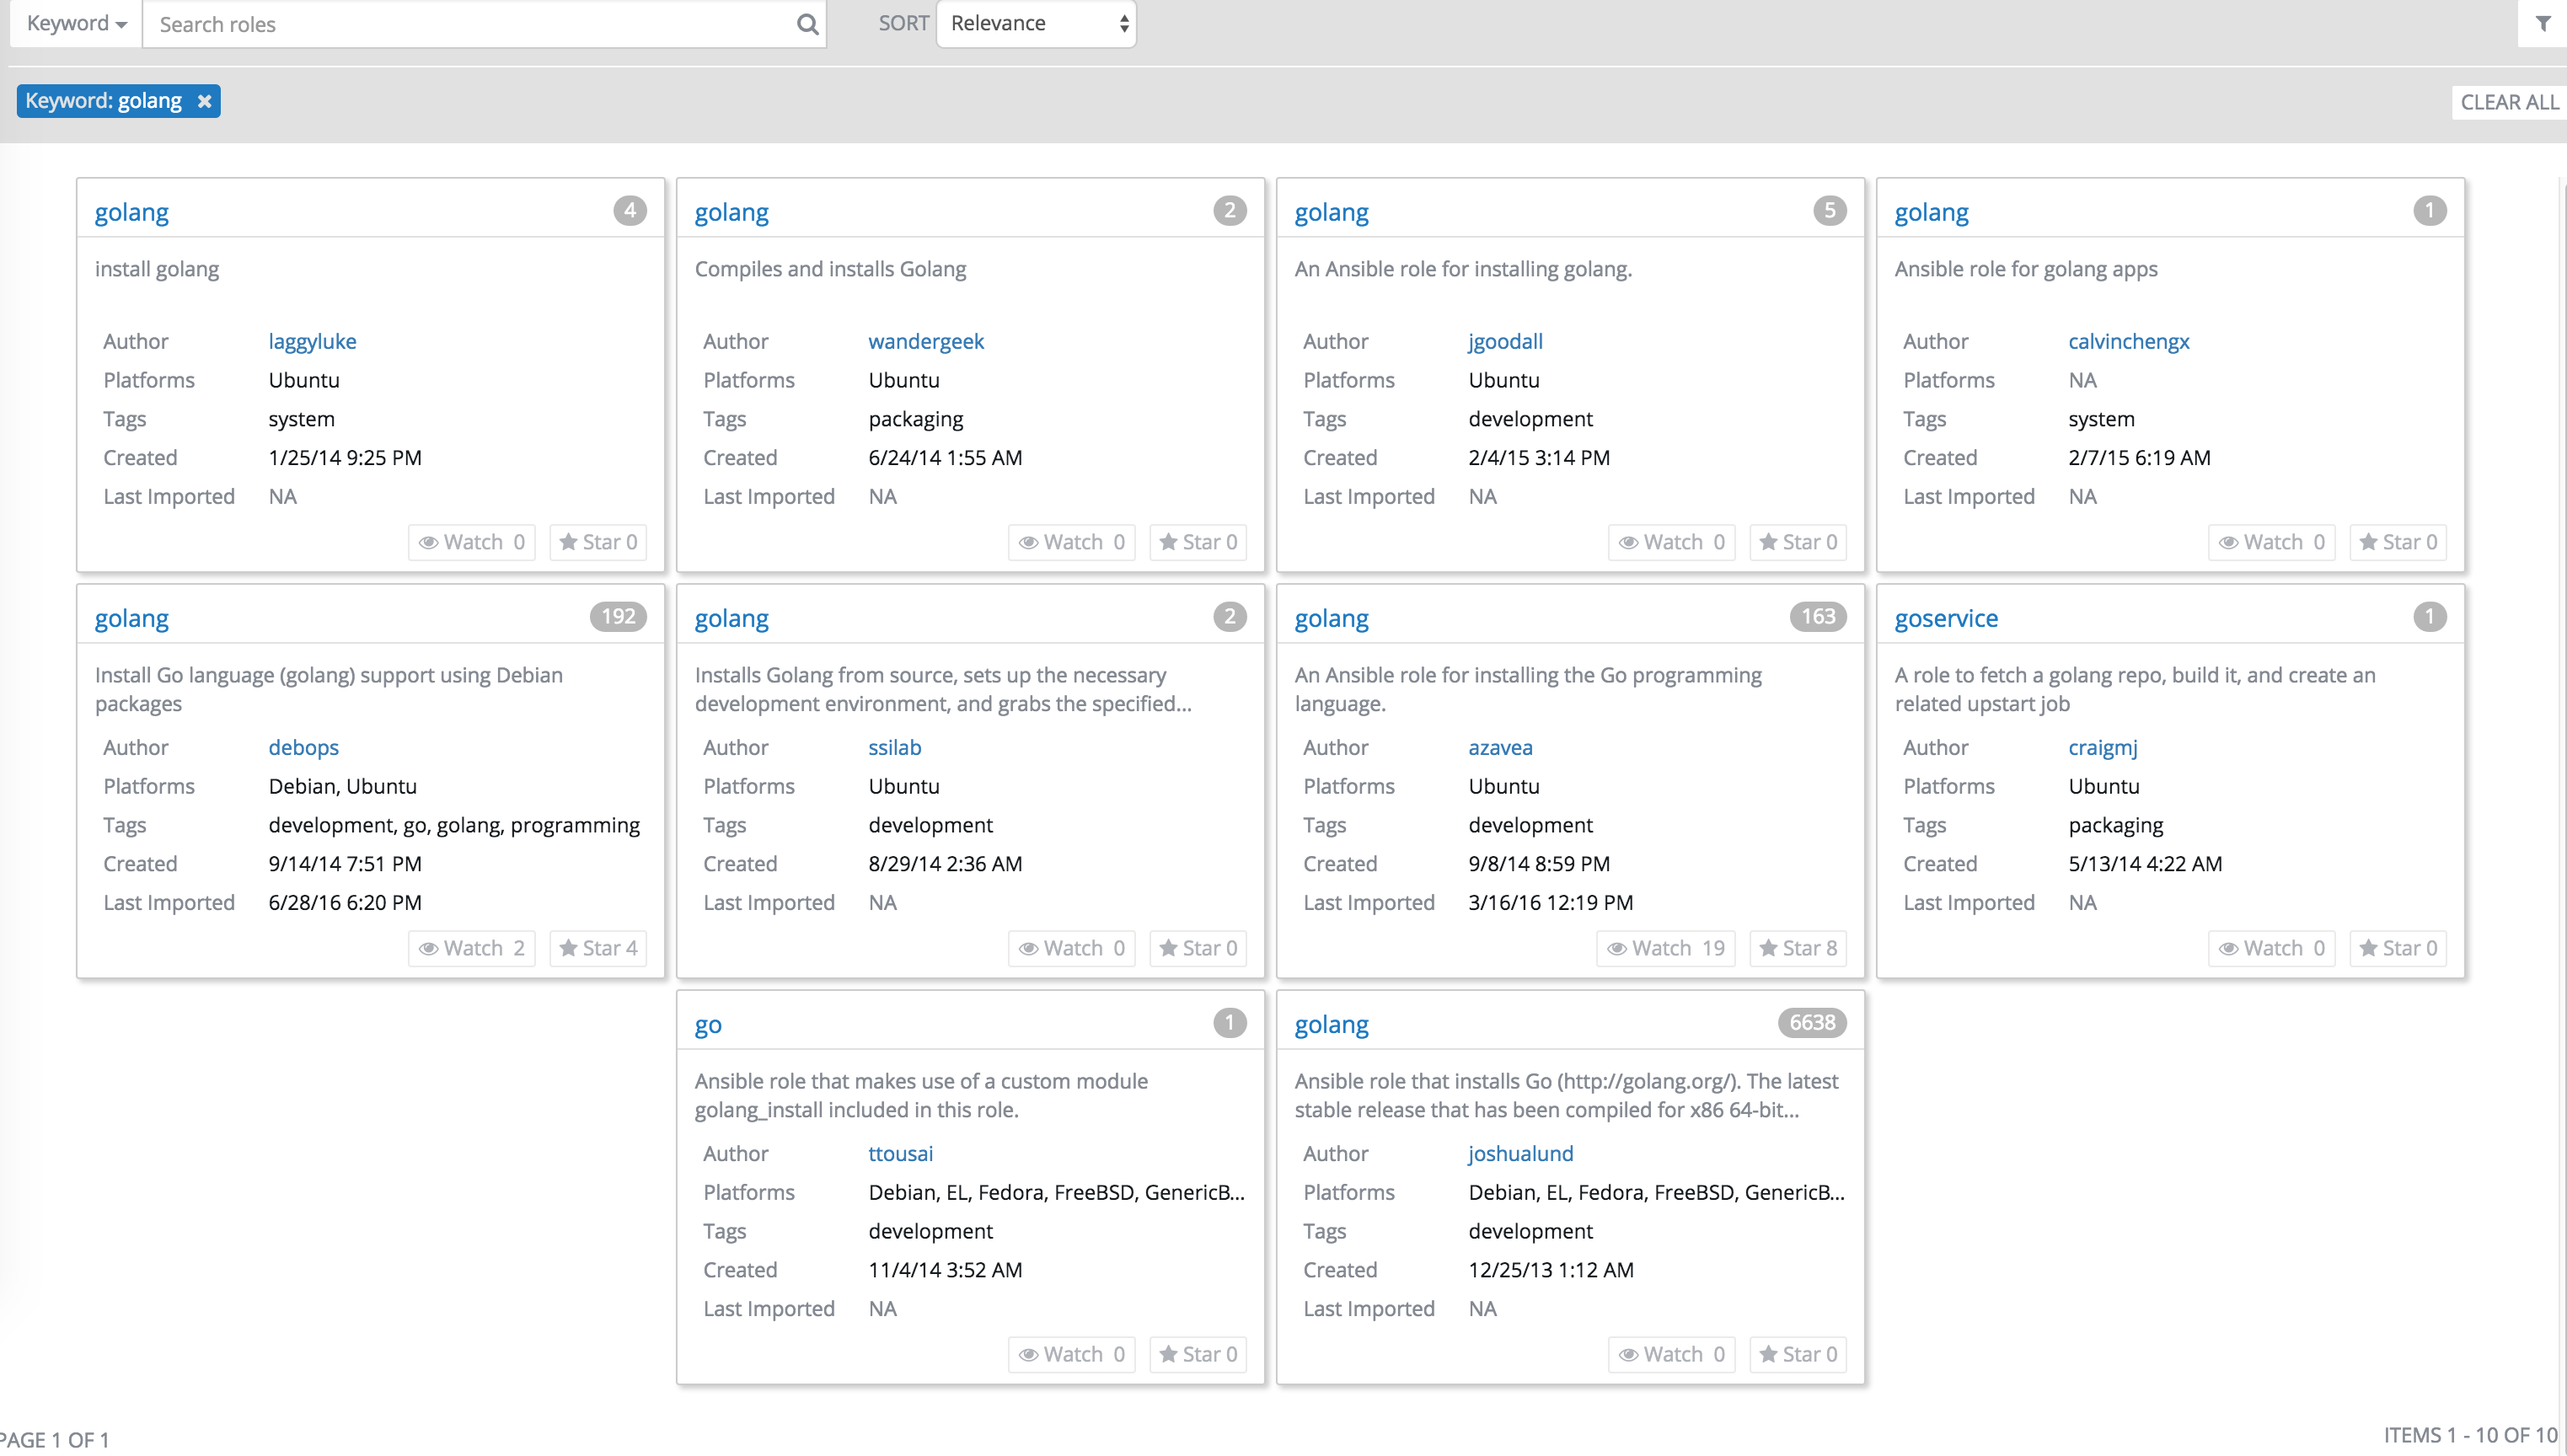The image size is (2567, 1456).
Task: Click the 6638 download count badge
Action: point(1811,1023)
